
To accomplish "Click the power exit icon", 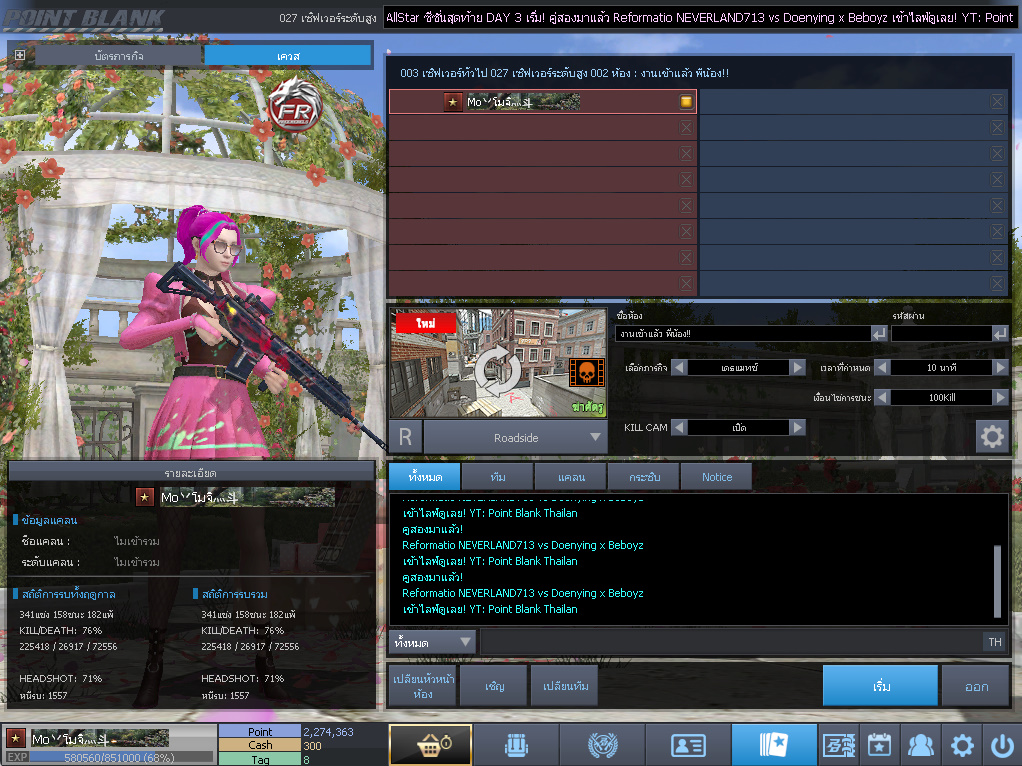I will [x=1001, y=745].
